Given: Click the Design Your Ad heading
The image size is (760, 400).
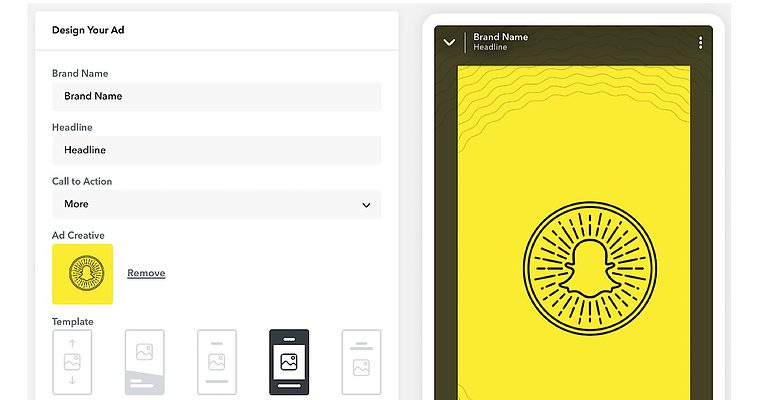Looking at the screenshot, I should click(88, 30).
